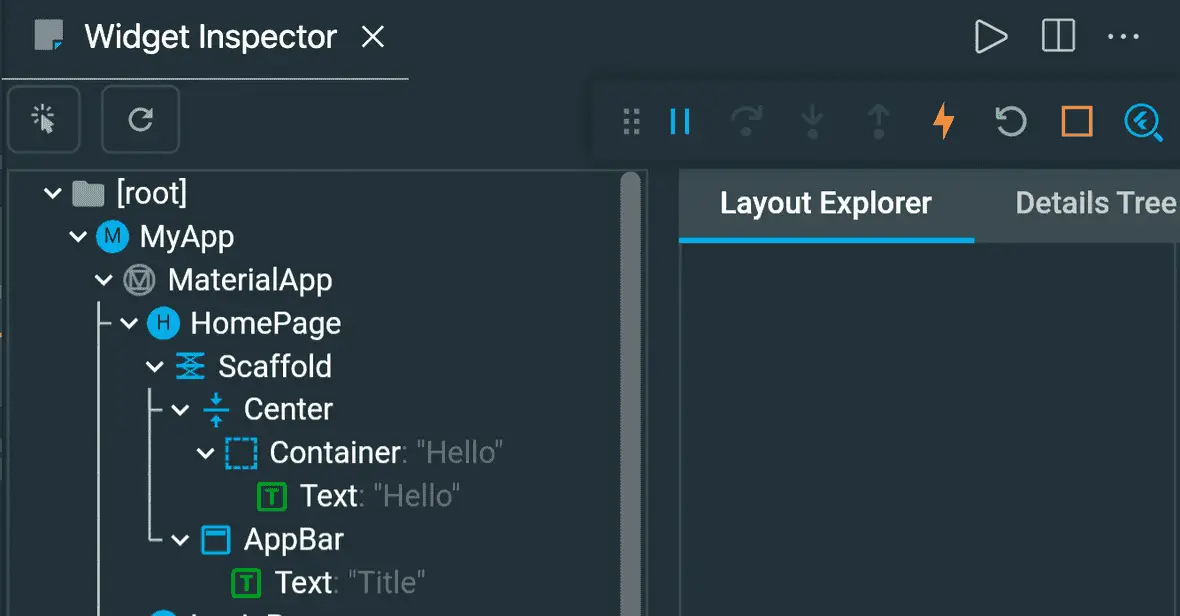Click the Run play button

coord(990,36)
